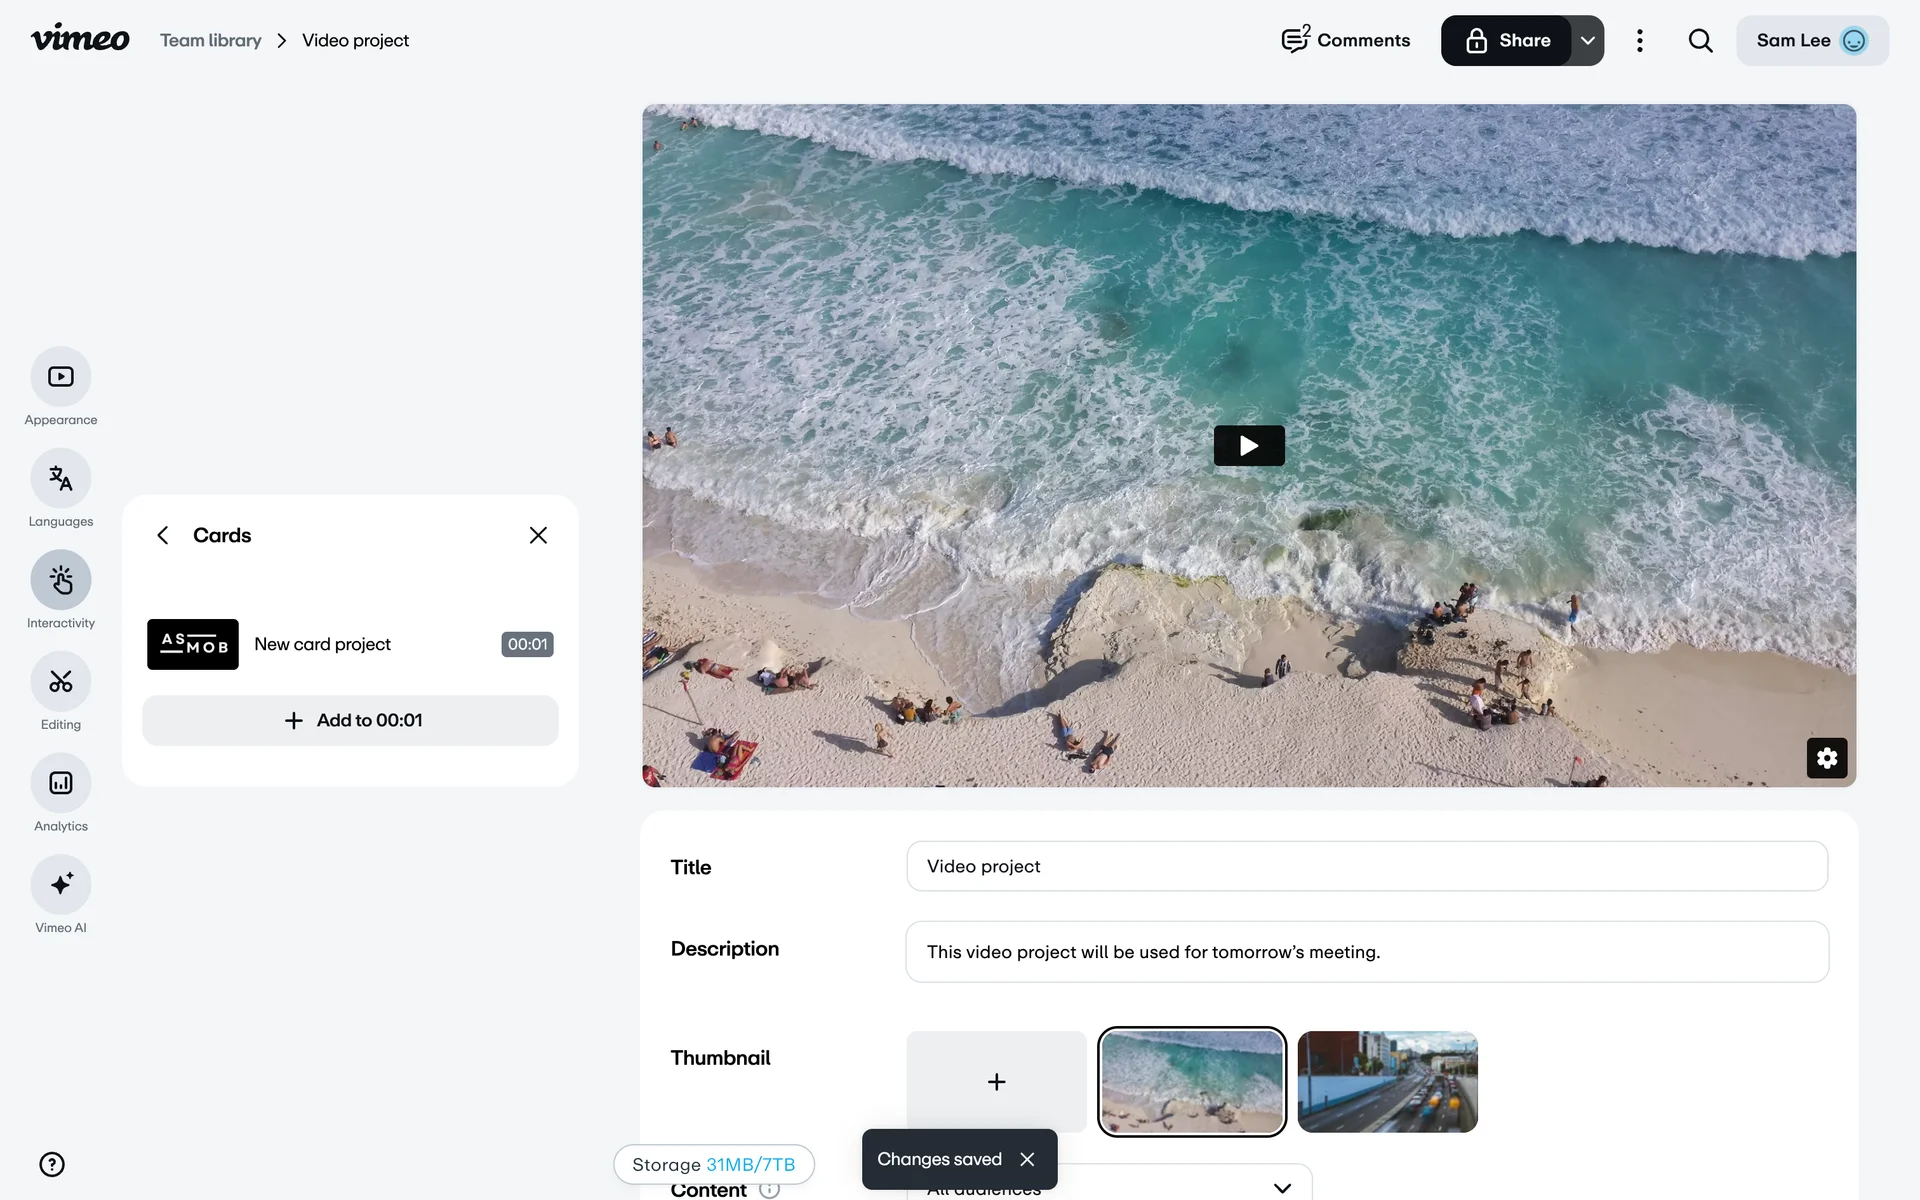This screenshot has height=1200, width=1920.
Task: Open the three-dot more options menu
Action: (x=1639, y=41)
